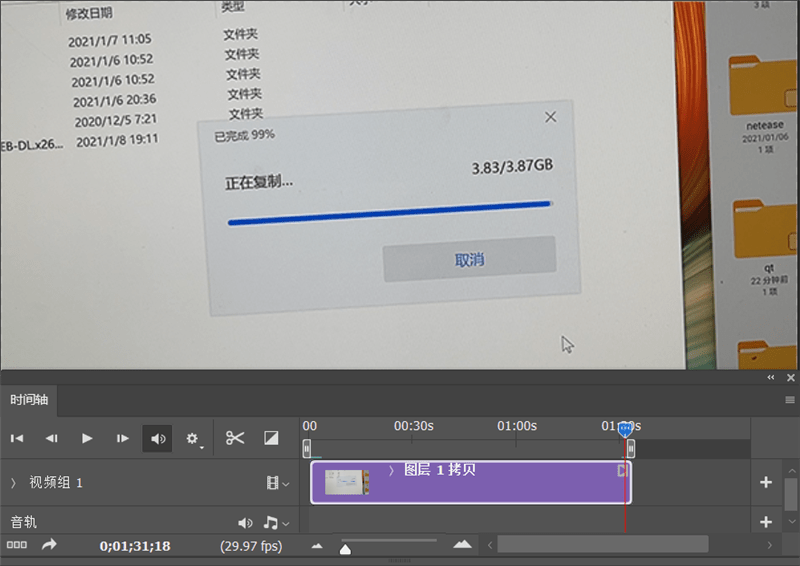Step back to previous frame
The height and width of the screenshot is (566, 800).
(52, 438)
